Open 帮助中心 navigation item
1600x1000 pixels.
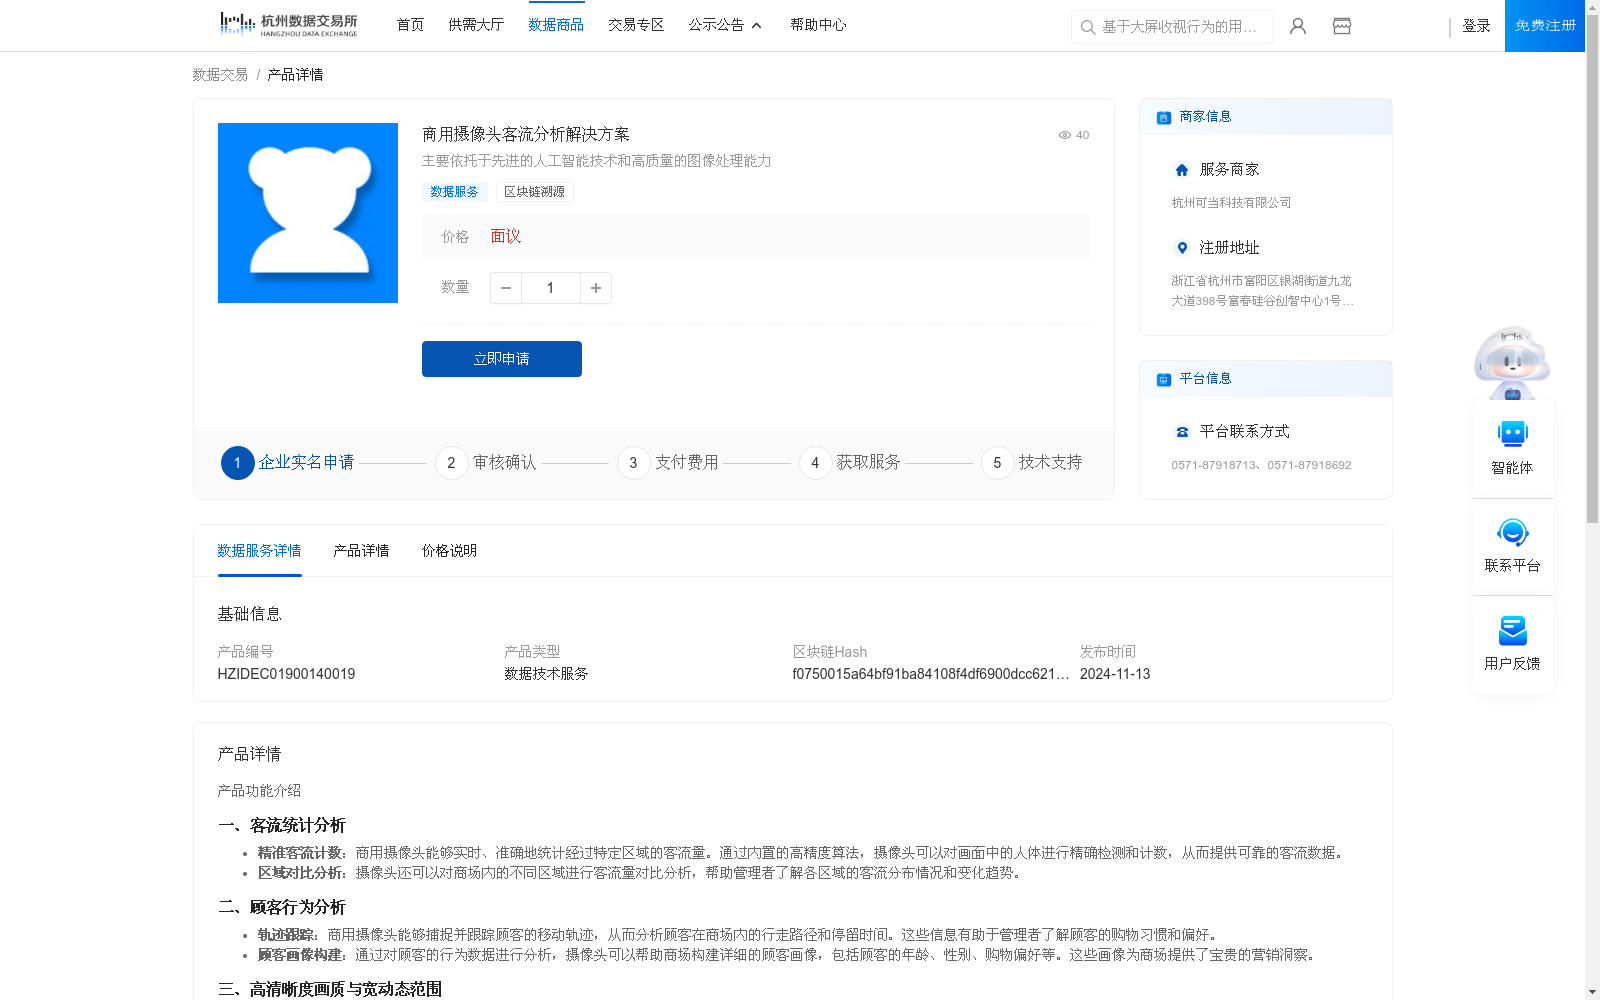818,25
